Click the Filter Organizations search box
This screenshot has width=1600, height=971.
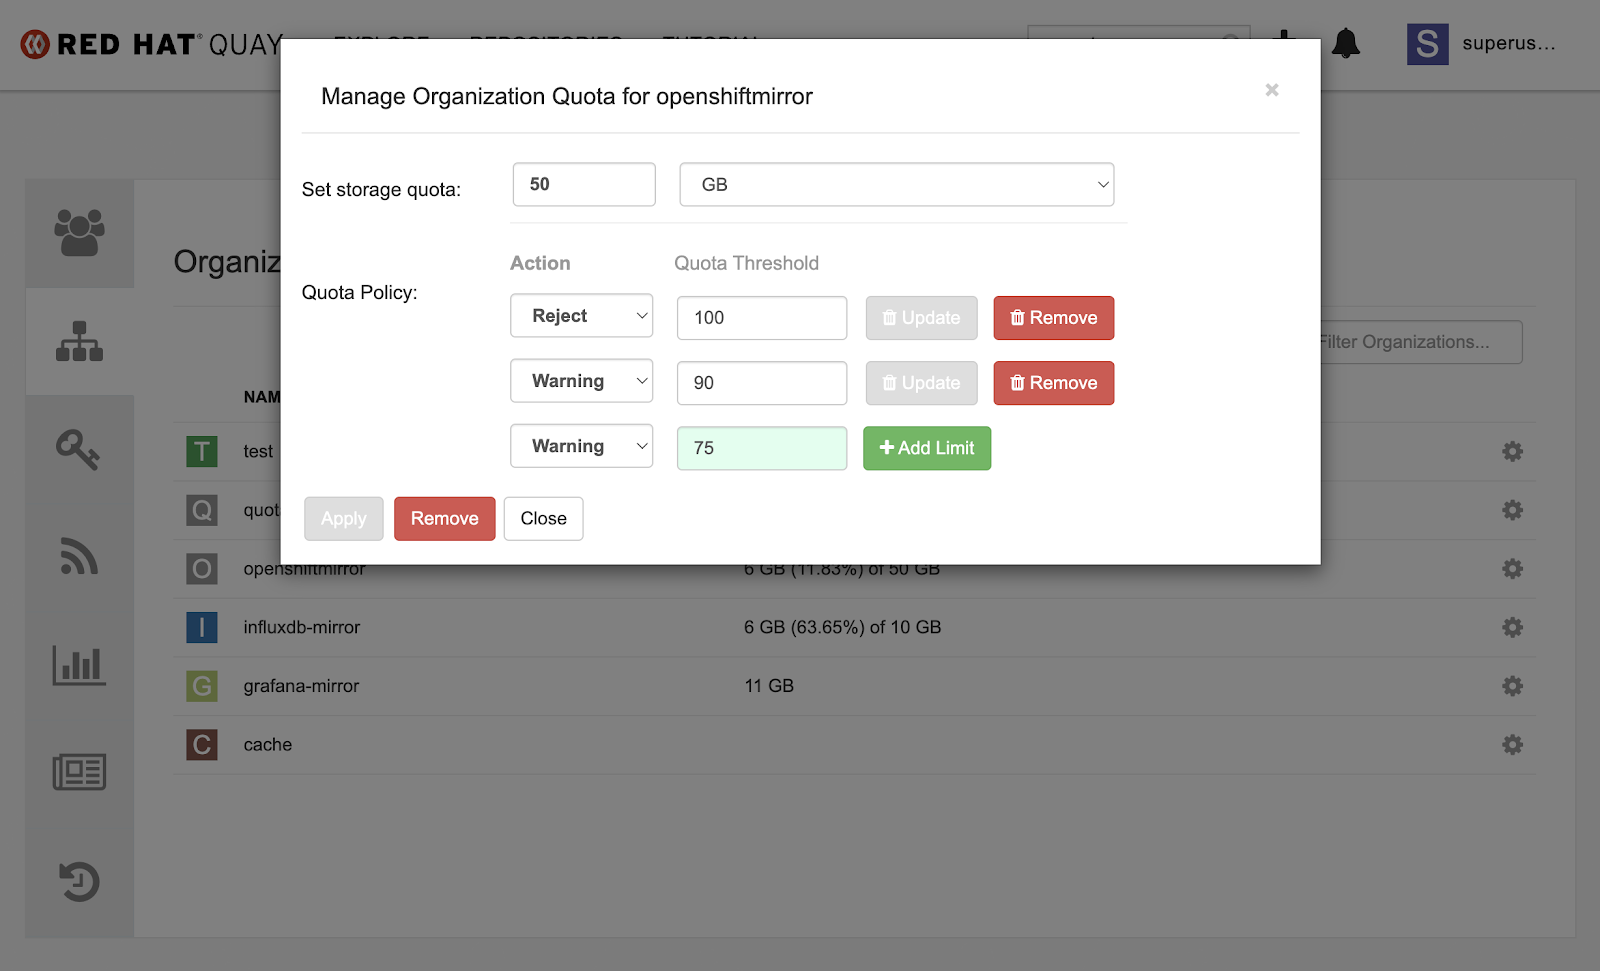coord(1420,341)
